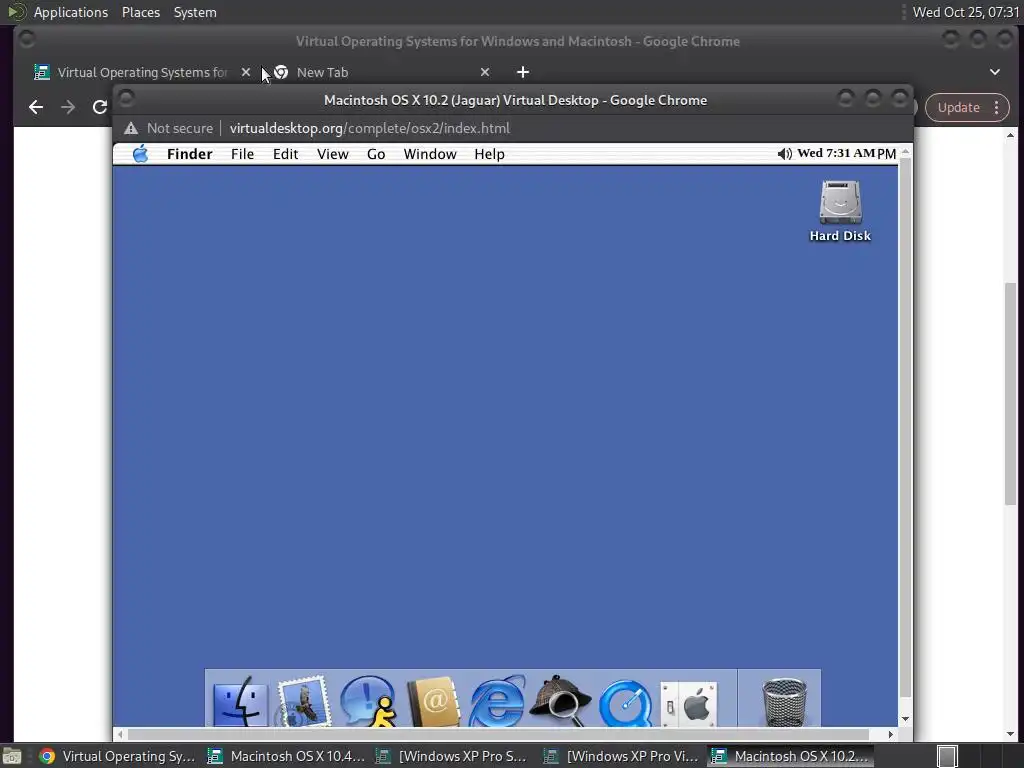Open the File menu in Finder
Image resolution: width=1024 pixels, height=768 pixels.
tap(242, 154)
